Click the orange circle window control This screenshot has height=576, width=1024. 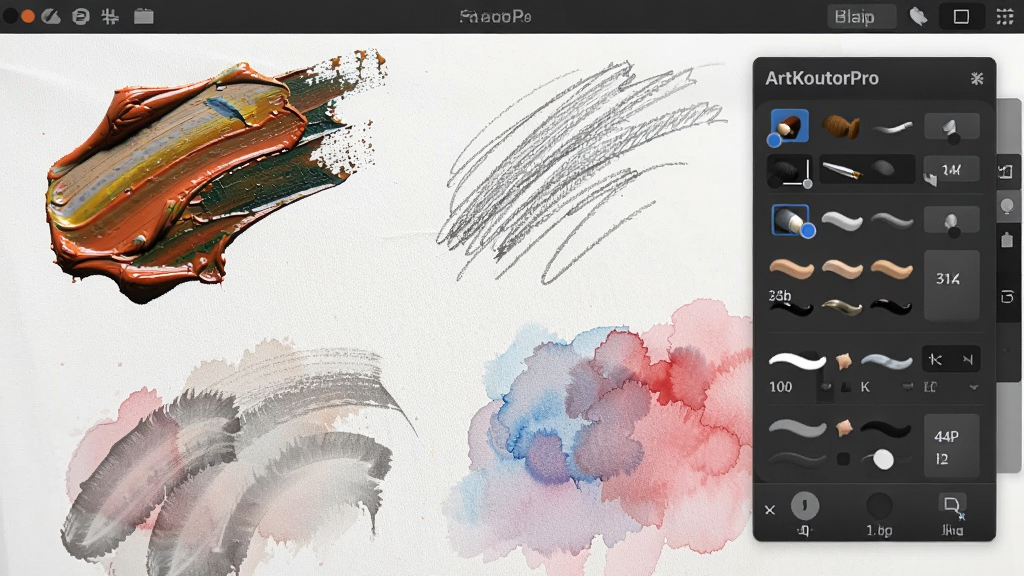pyautogui.click(x=28, y=16)
